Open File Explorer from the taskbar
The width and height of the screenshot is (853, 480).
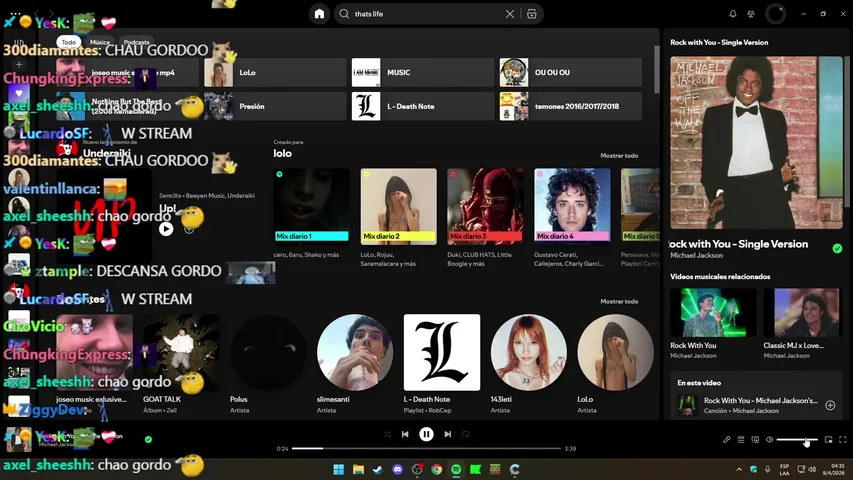click(x=358, y=469)
